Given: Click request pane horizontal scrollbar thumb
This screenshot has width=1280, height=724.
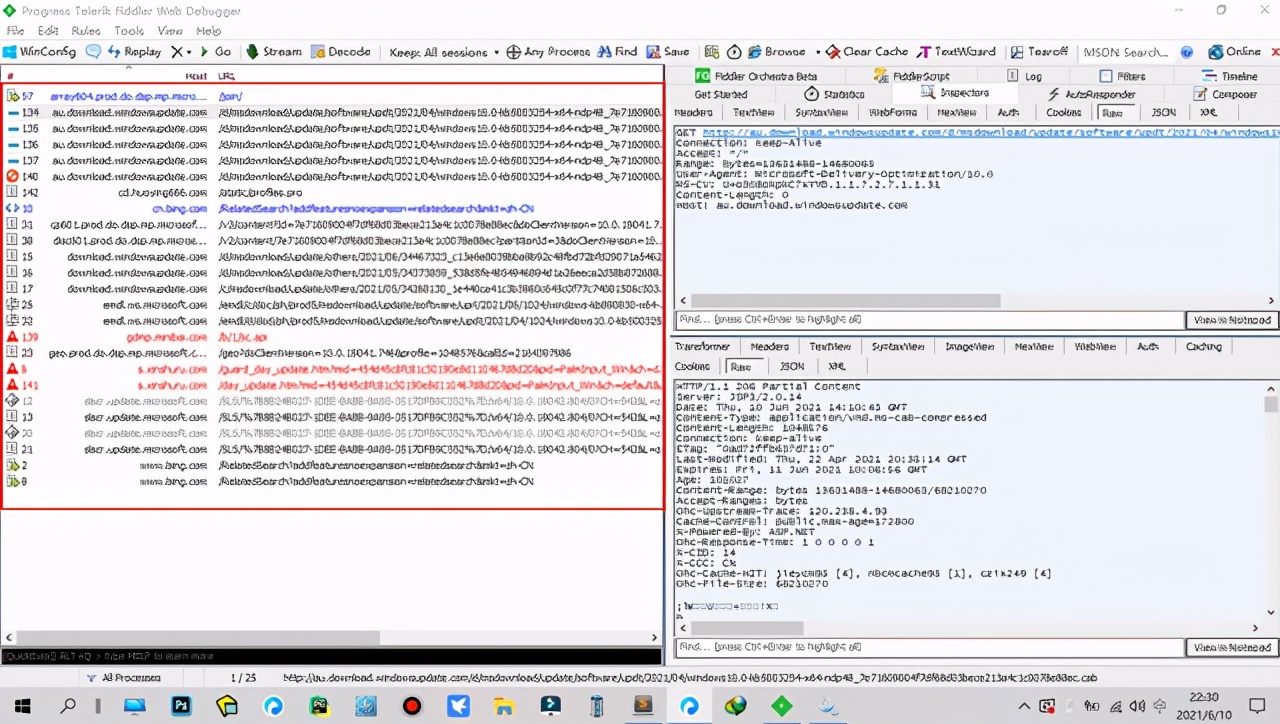Looking at the screenshot, I should tap(846, 301).
